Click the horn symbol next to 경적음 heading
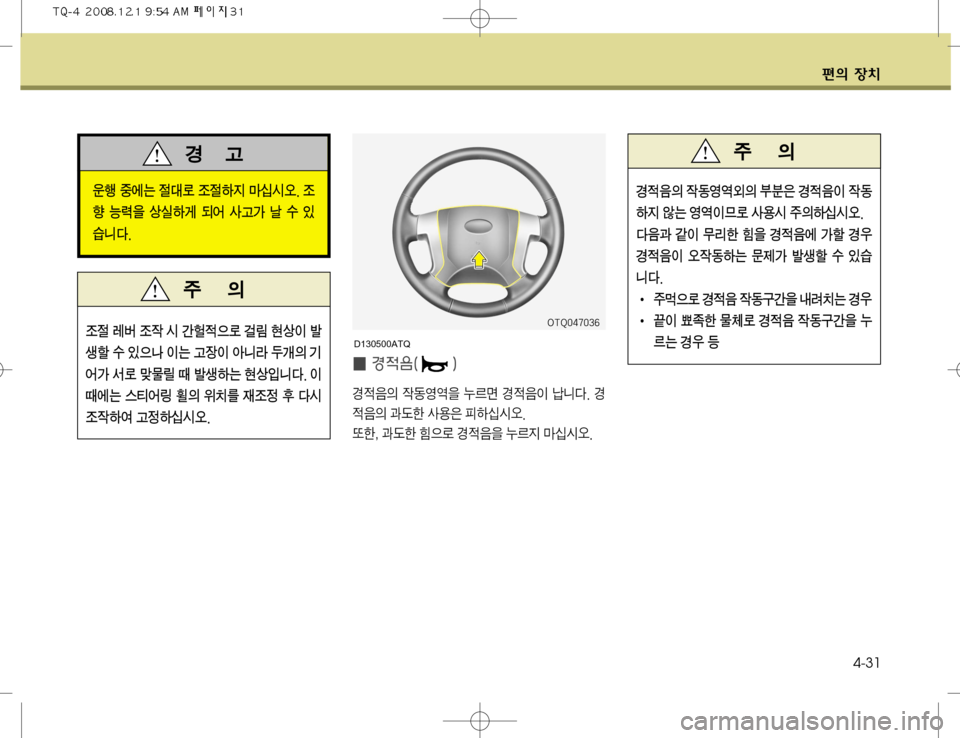 coord(435,365)
